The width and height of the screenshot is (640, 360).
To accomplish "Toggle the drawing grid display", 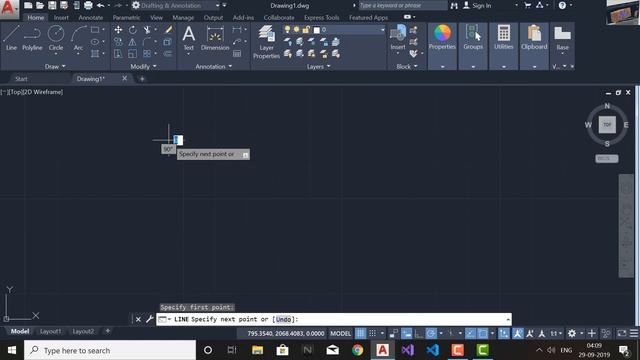I will point(360,333).
